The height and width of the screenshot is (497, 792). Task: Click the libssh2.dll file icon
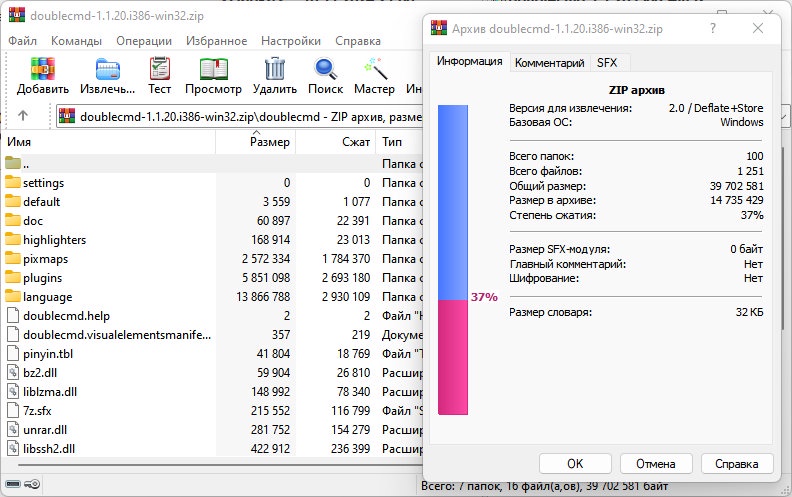(13, 449)
